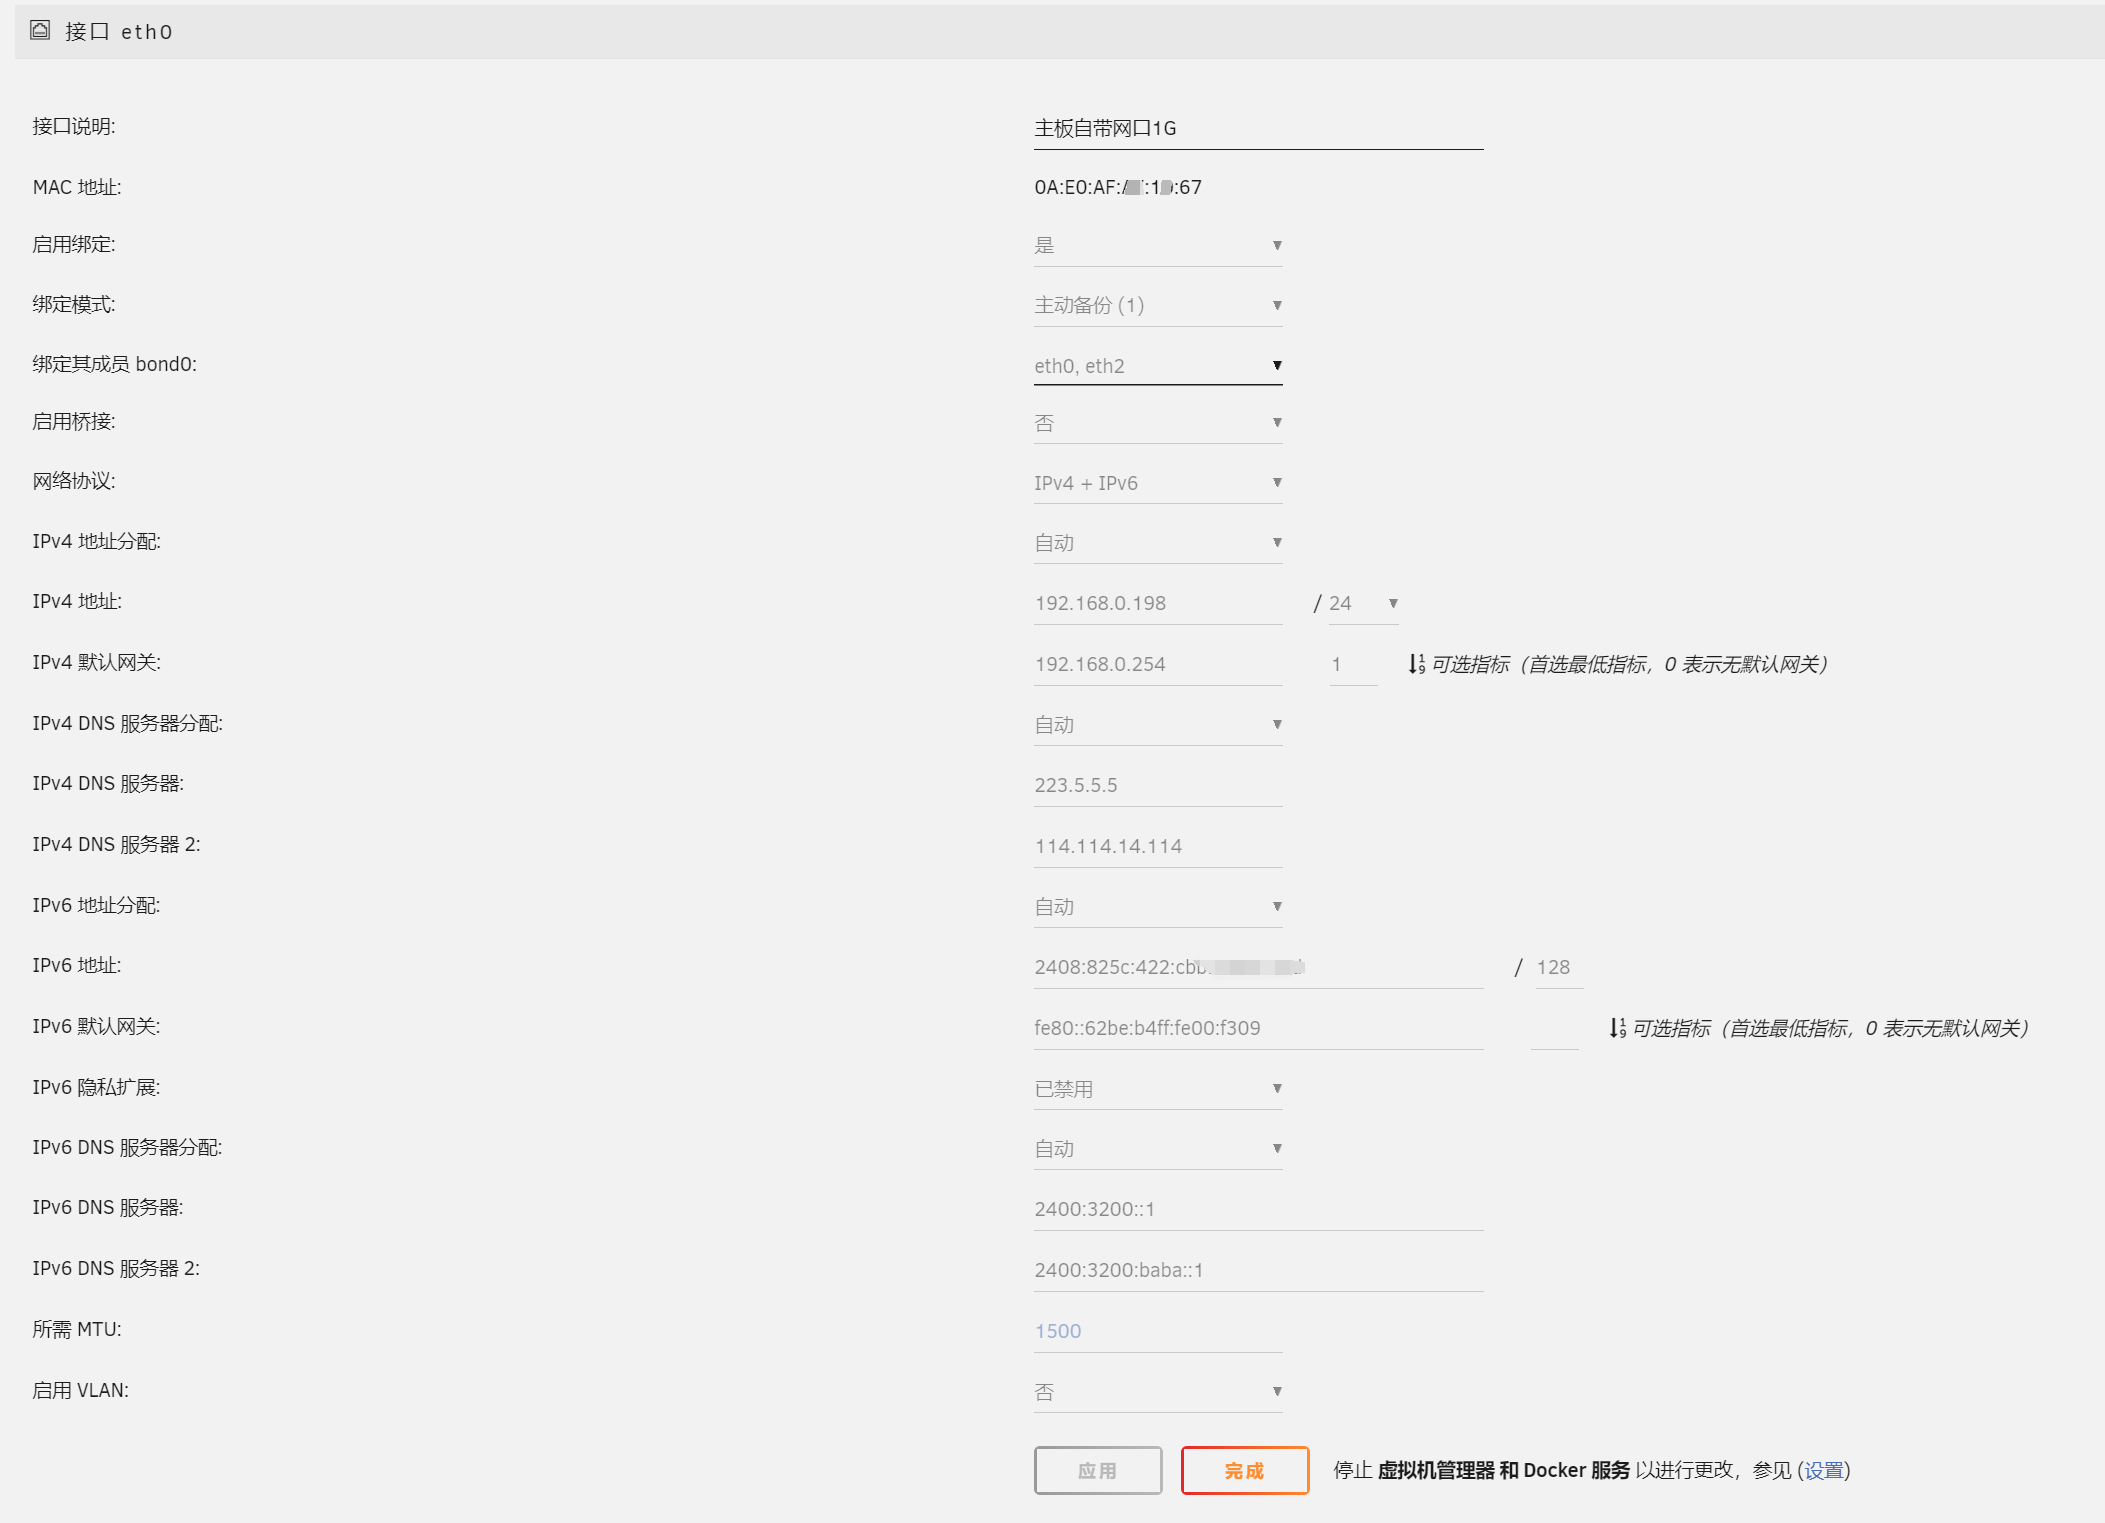This screenshot has height=1523, width=2105.
Task: Click the 虚拟机管理器 和 Docker 服务 notice text
Action: point(1504,1470)
